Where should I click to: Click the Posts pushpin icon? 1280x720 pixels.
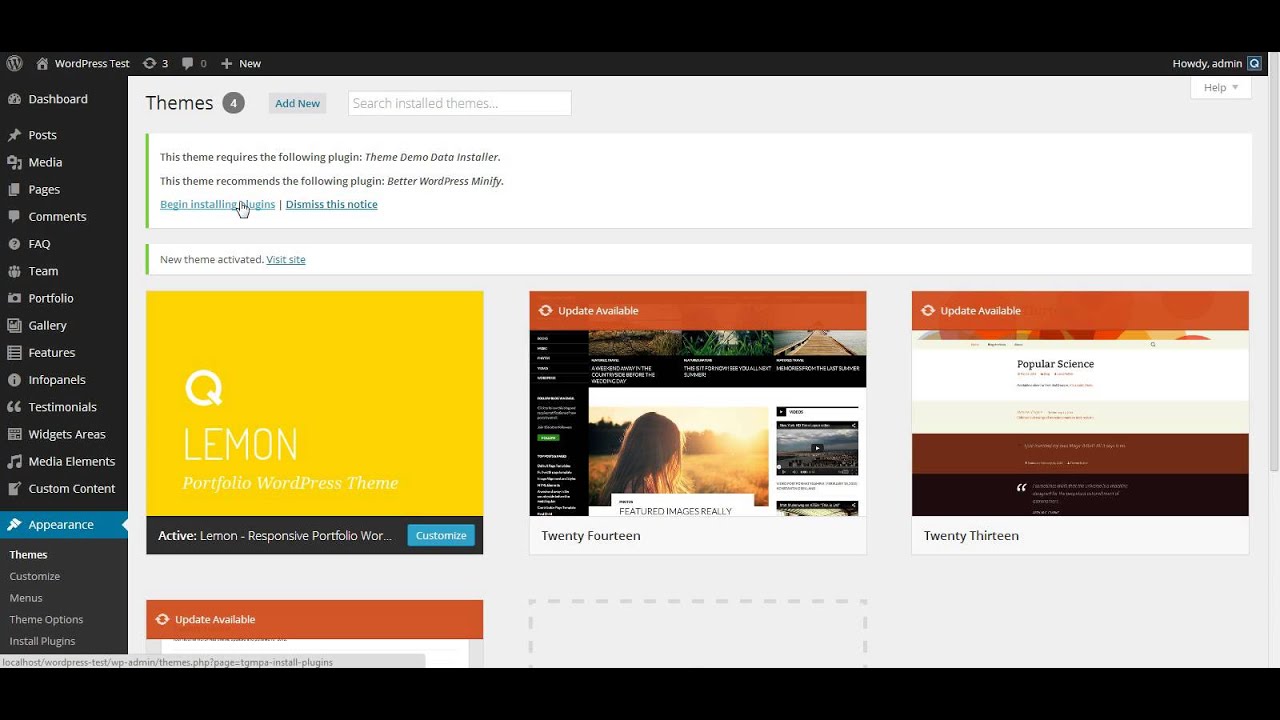coord(14,135)
